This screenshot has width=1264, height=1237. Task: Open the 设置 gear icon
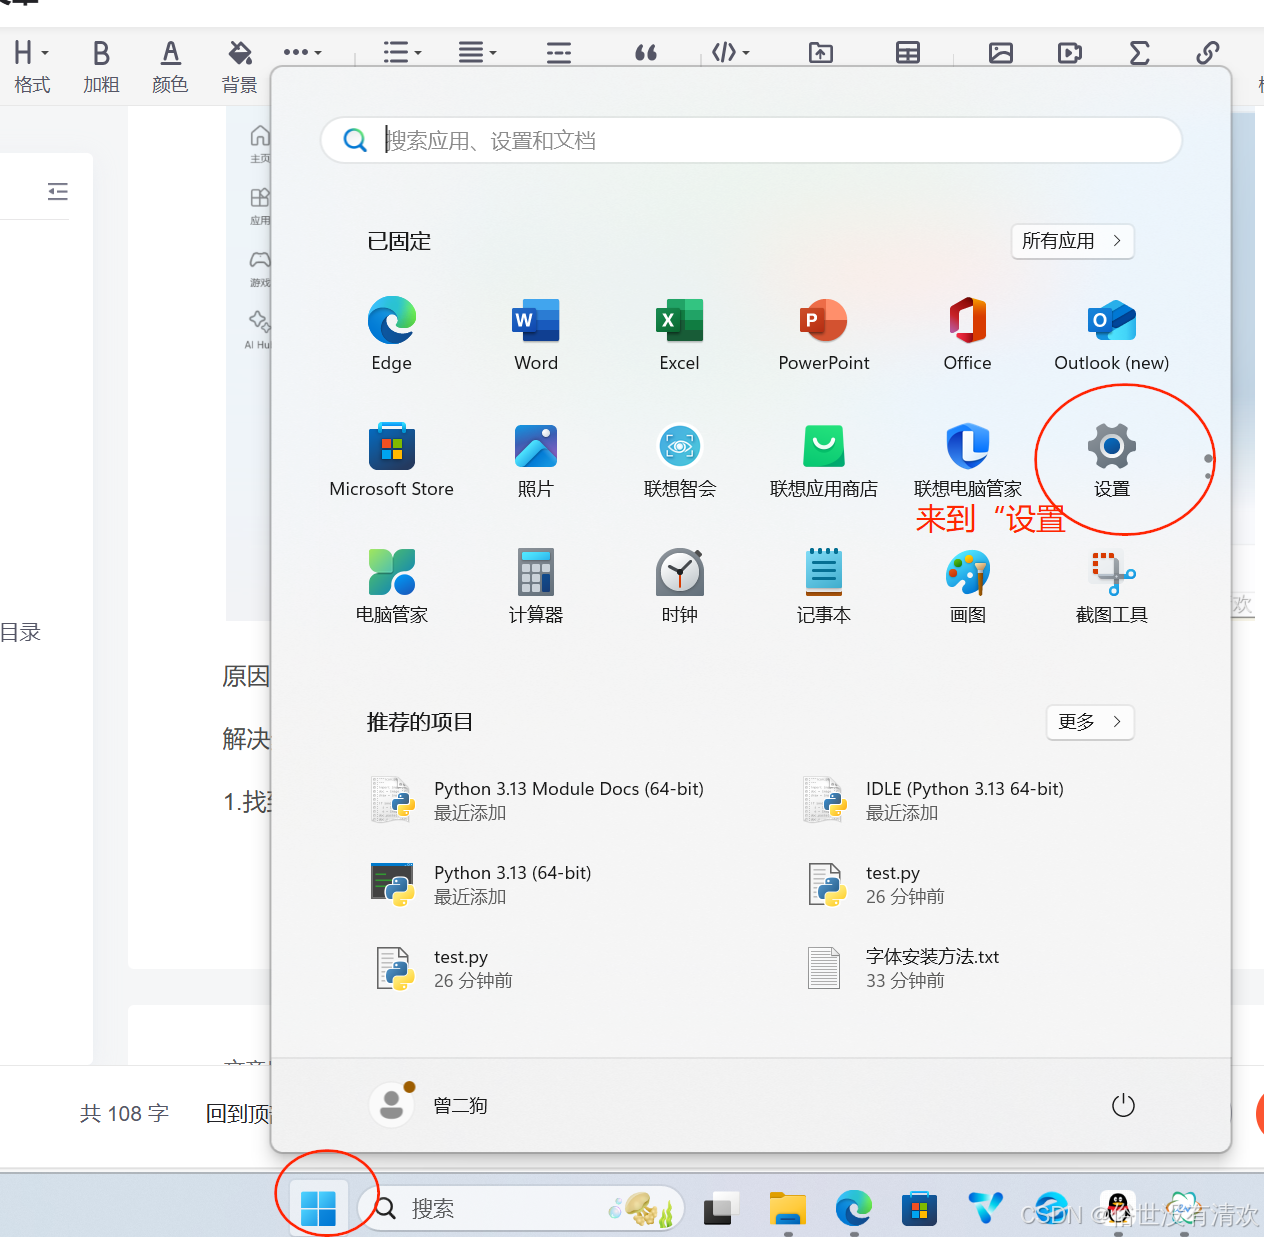1111,446
